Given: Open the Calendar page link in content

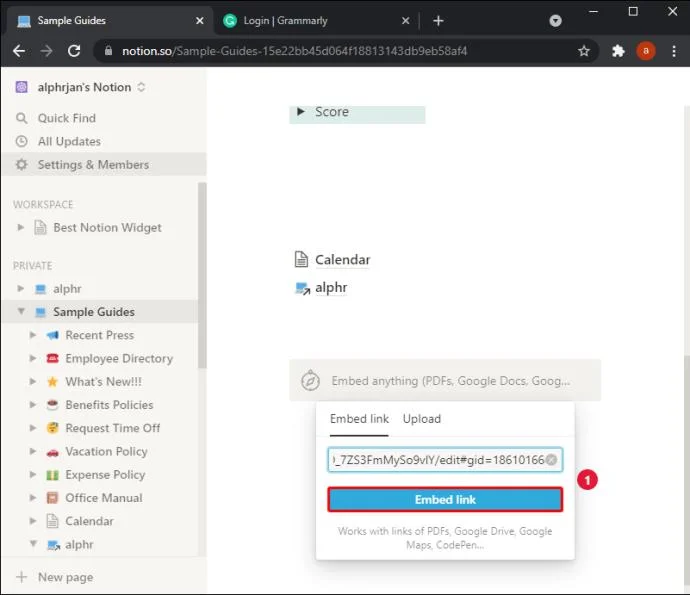Looking at the screenshot, I should click(x=342, y=260).
